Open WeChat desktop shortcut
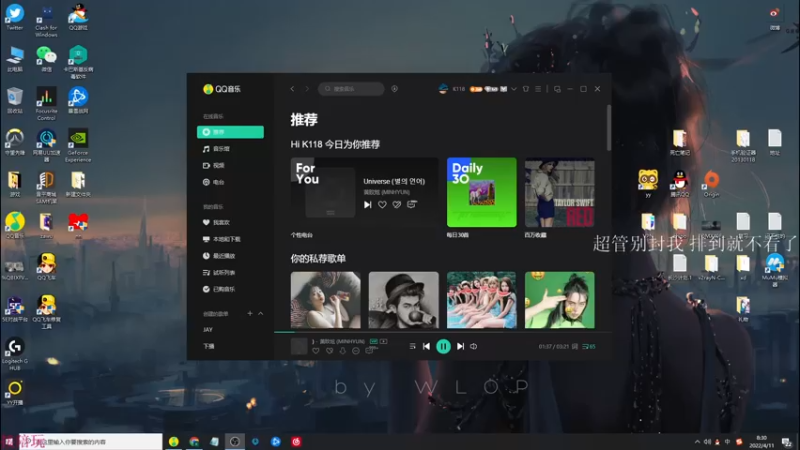800x450 pixels. pos(46,59)
